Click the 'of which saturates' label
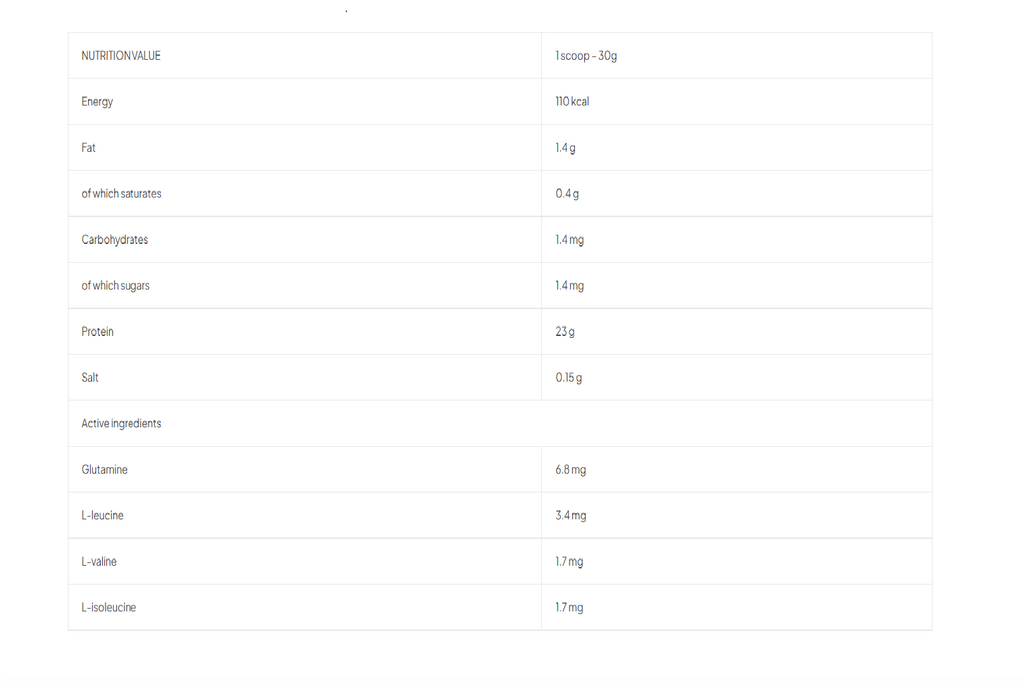Screen dimensions: 1024x688 (121, 193)
